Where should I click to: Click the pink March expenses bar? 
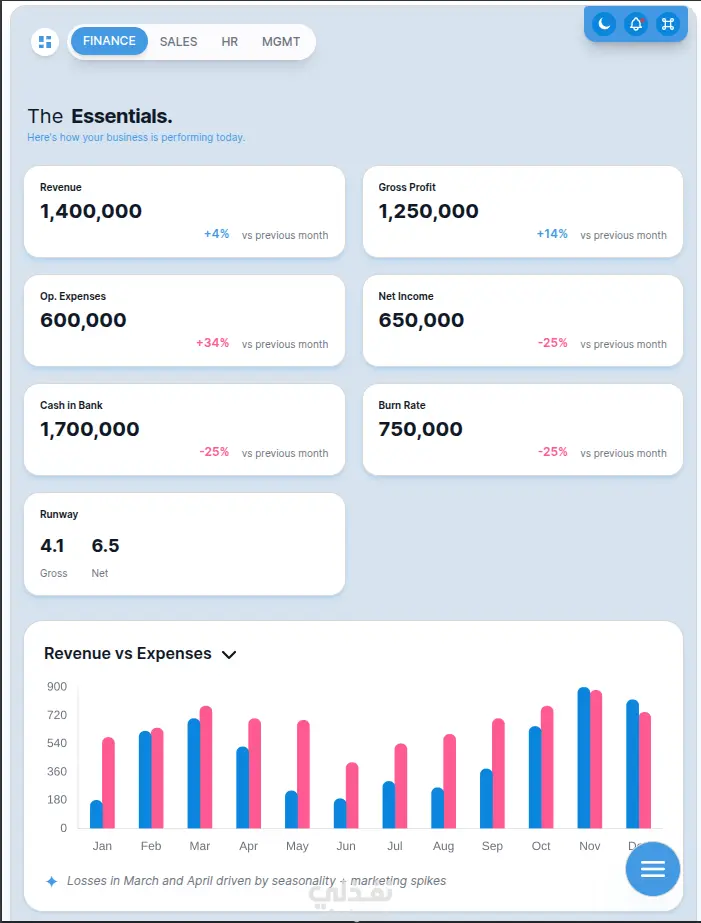(206, 768)
